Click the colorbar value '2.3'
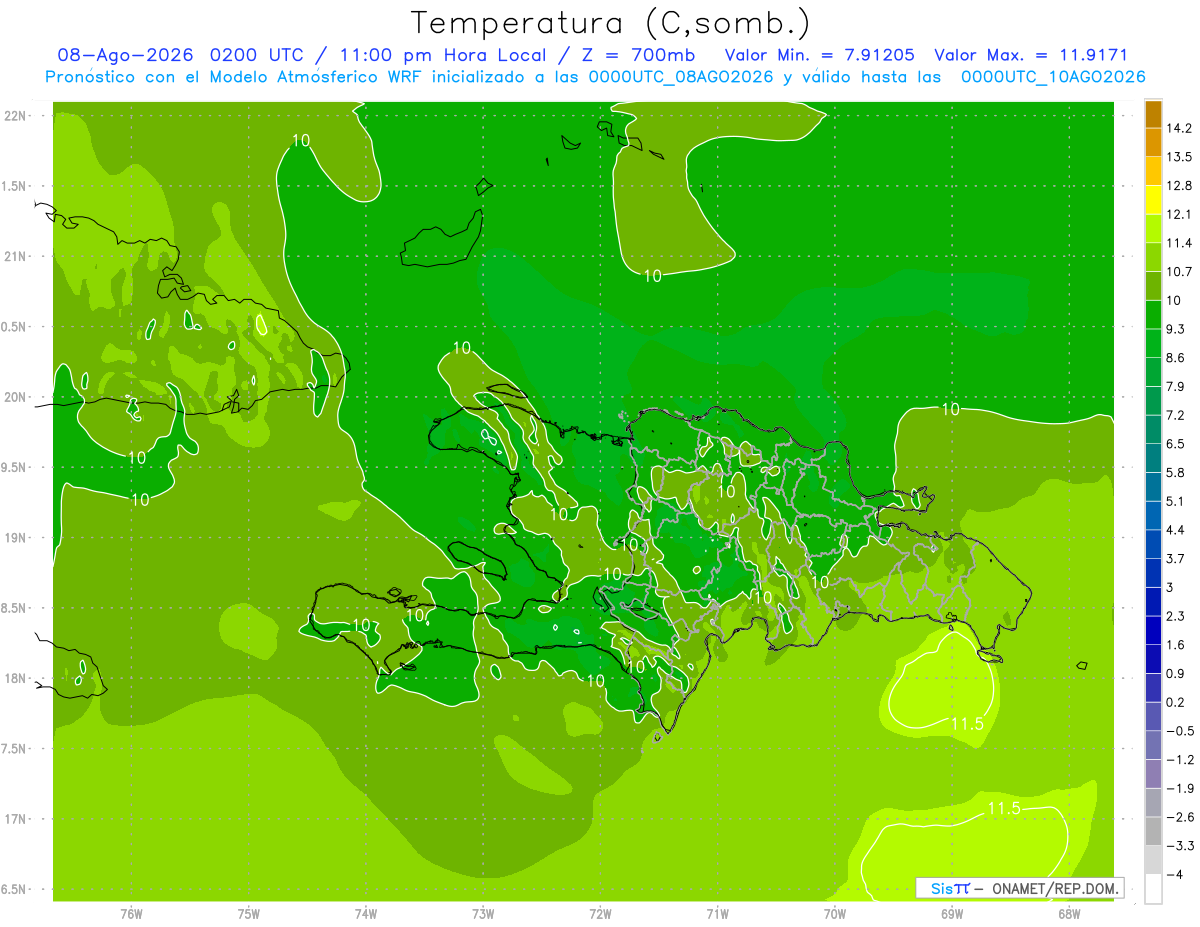 click(1176, 616)
